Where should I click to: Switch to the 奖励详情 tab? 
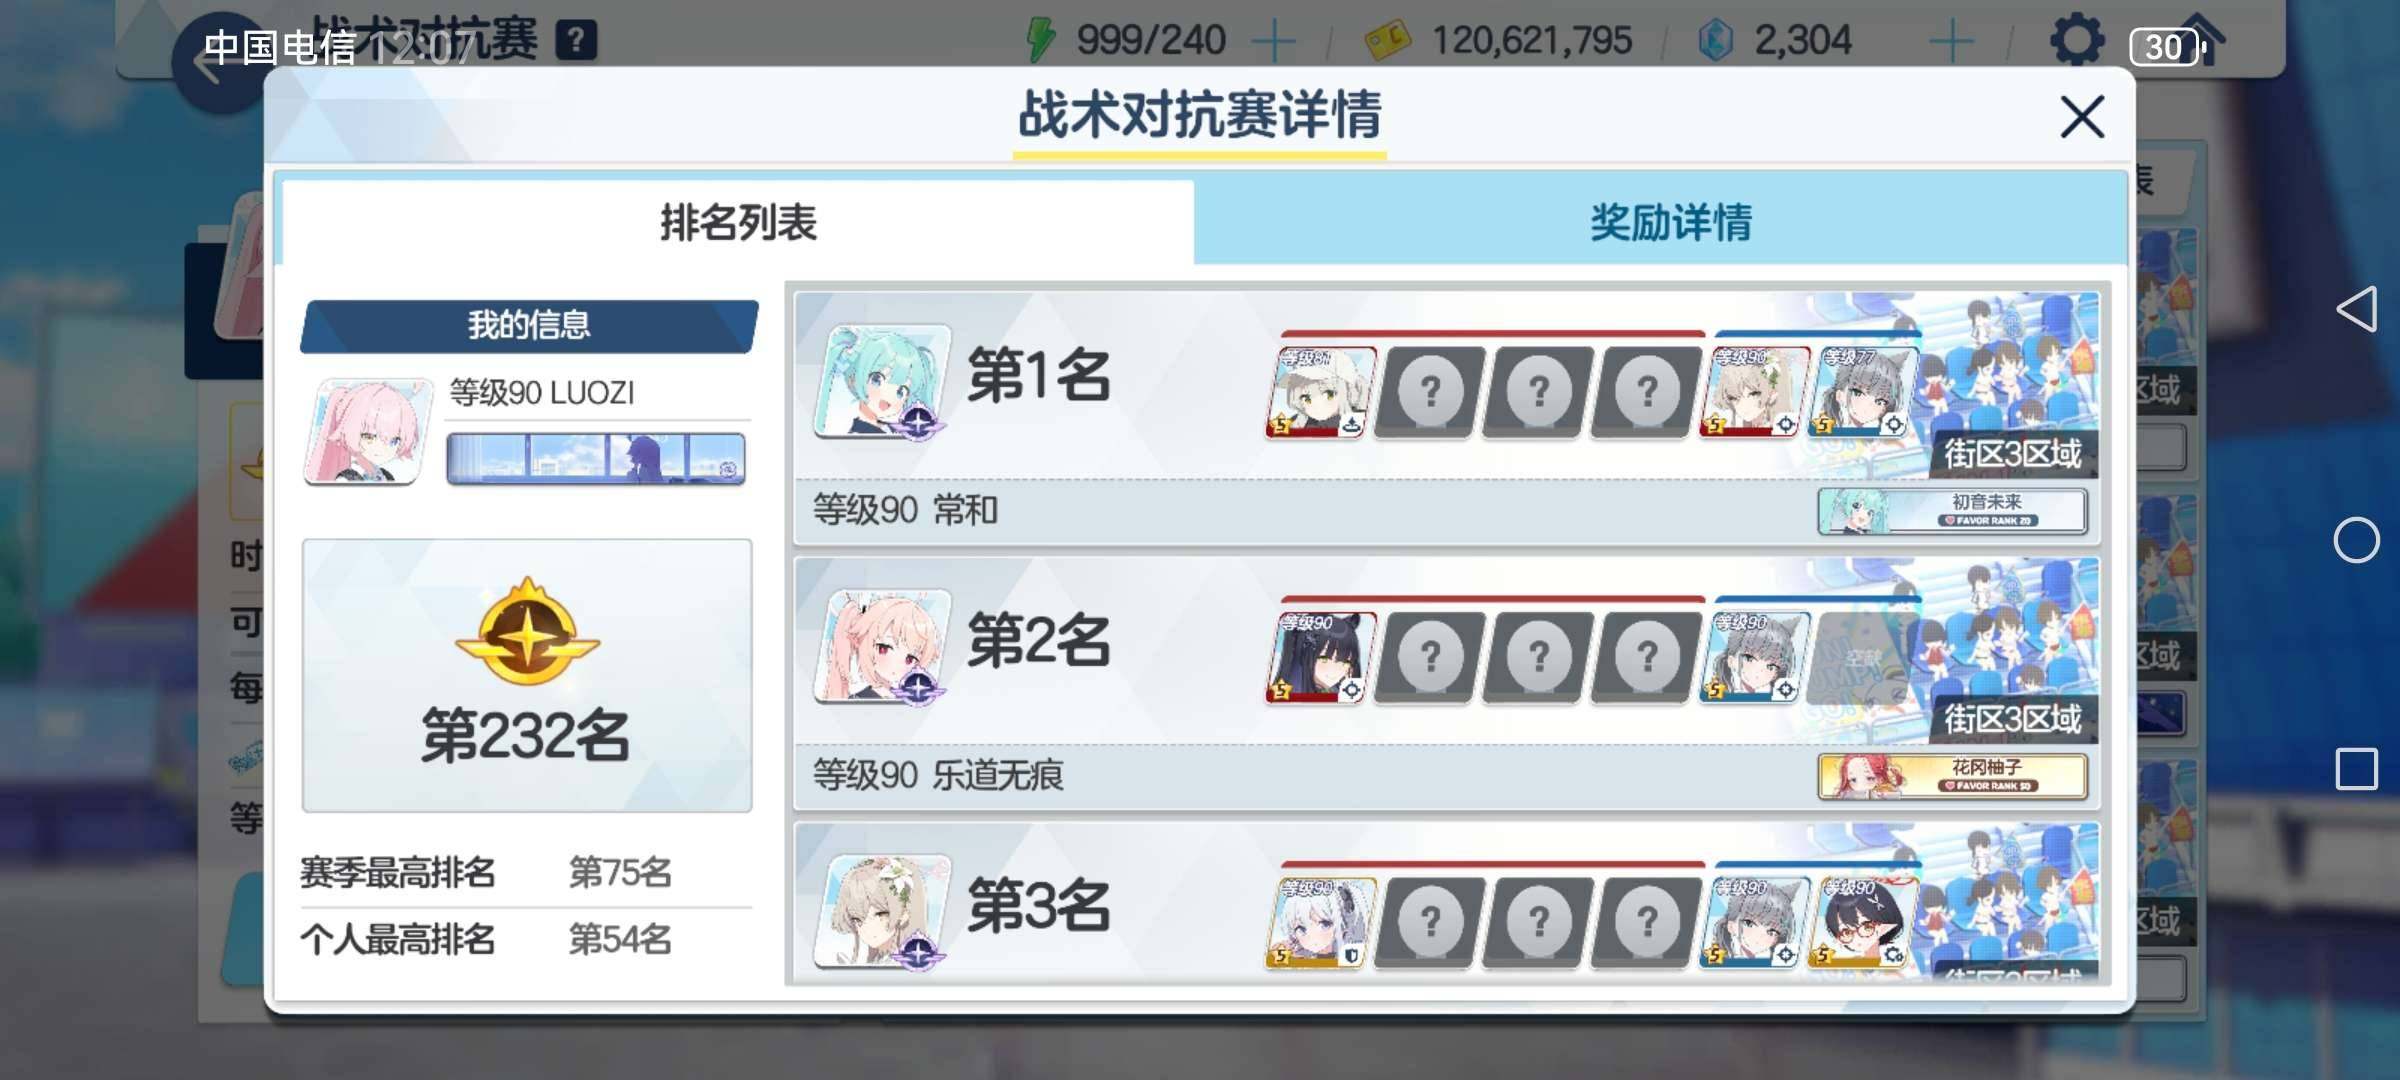(1670, 222)
